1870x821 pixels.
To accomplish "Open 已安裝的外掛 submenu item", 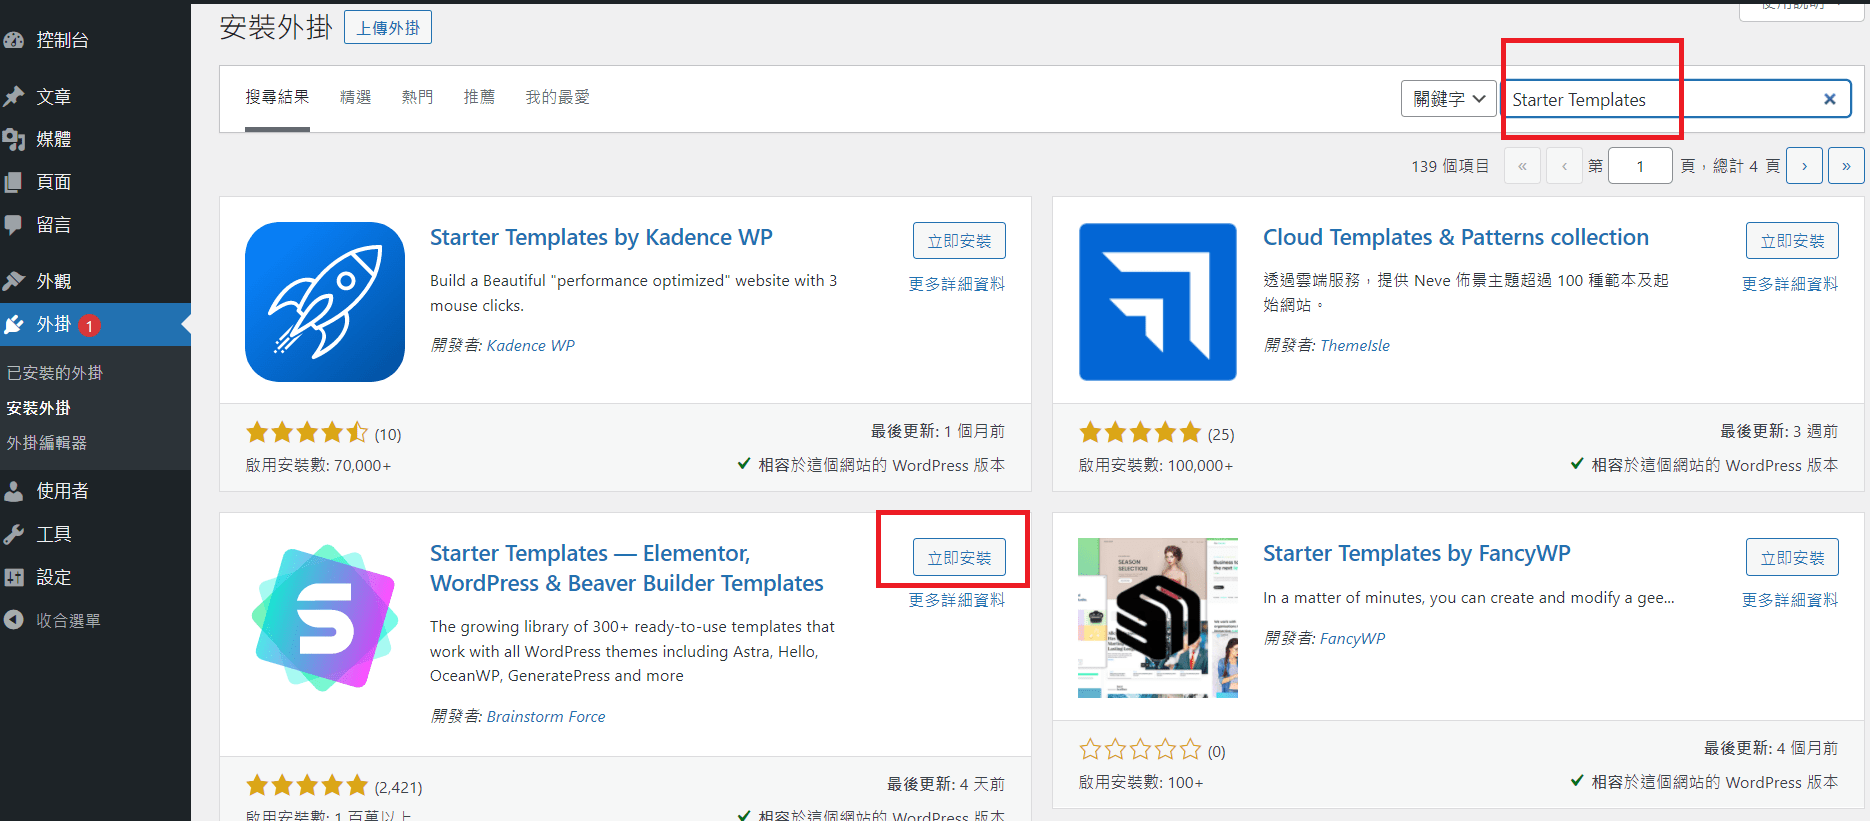I will pos(55,373).
